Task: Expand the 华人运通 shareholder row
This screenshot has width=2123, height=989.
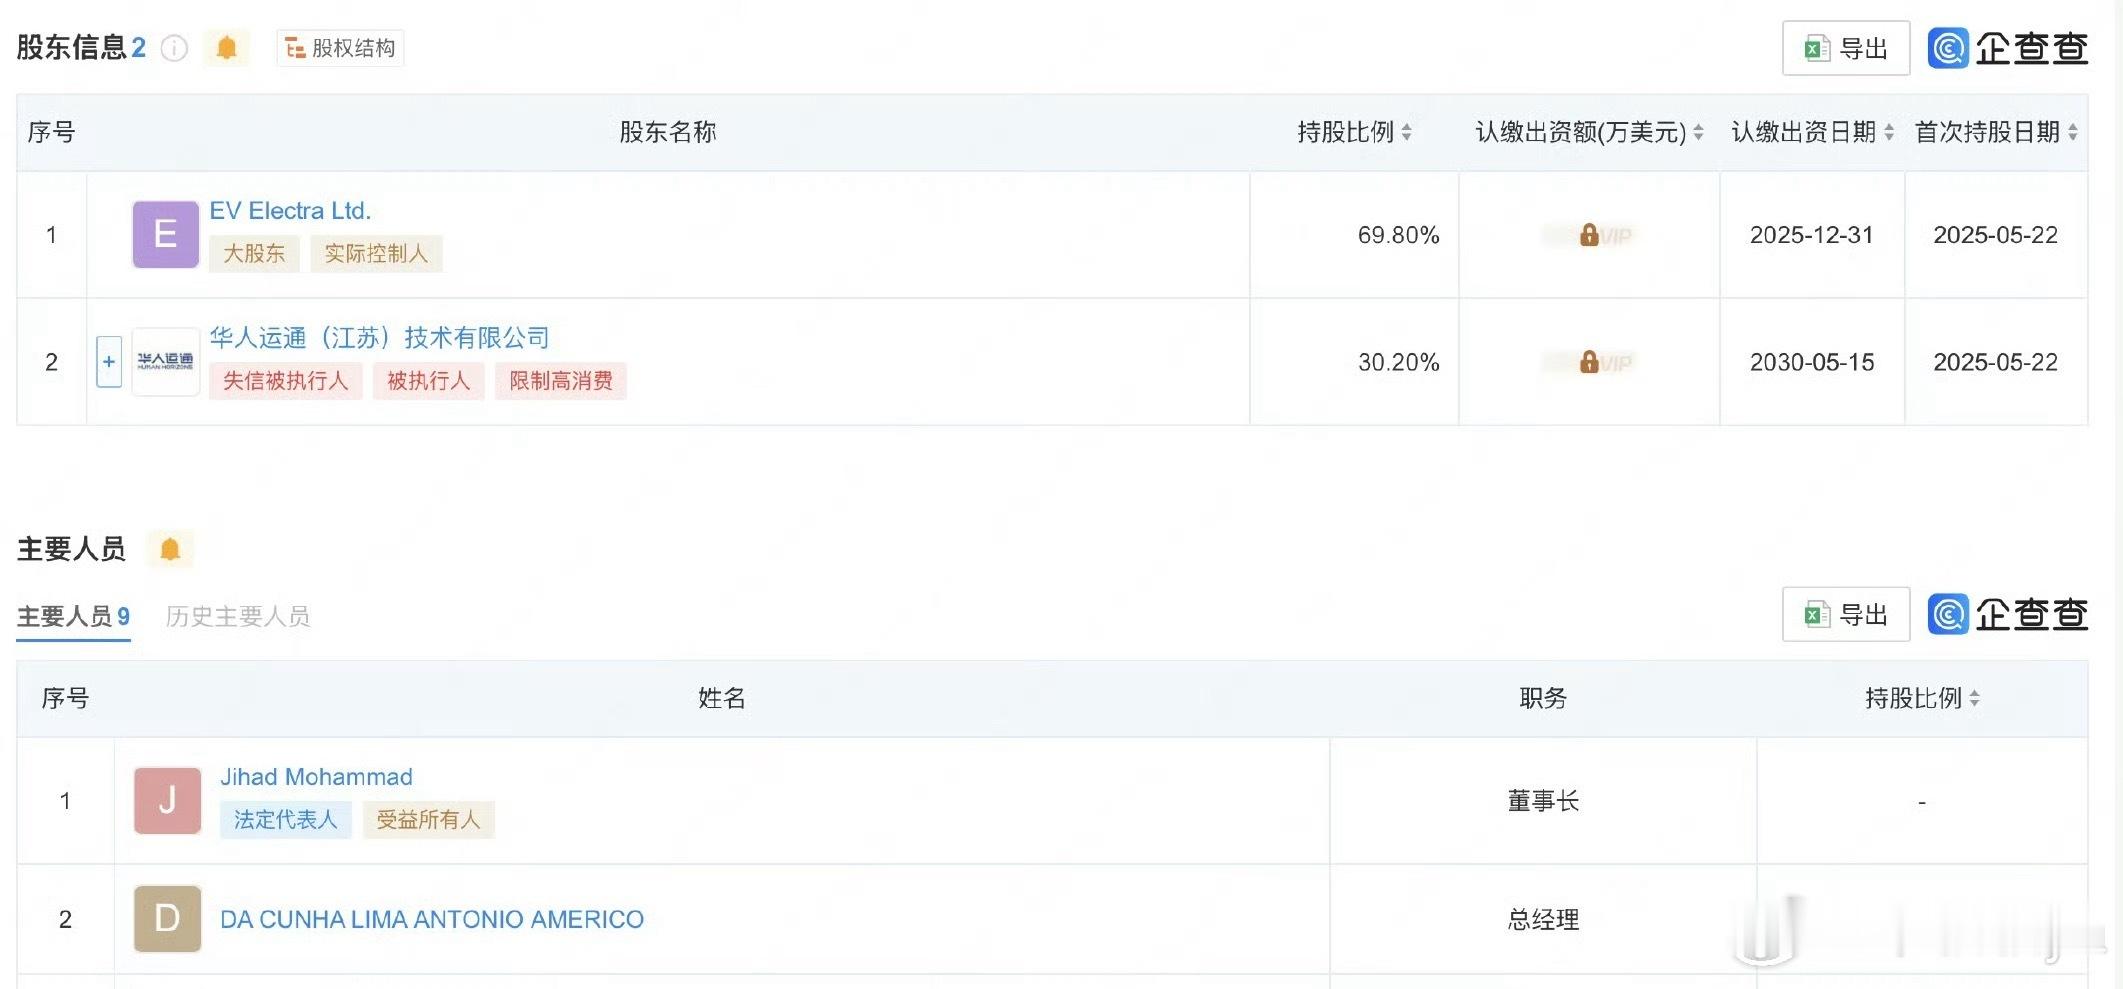Action: tap(109, 361)
